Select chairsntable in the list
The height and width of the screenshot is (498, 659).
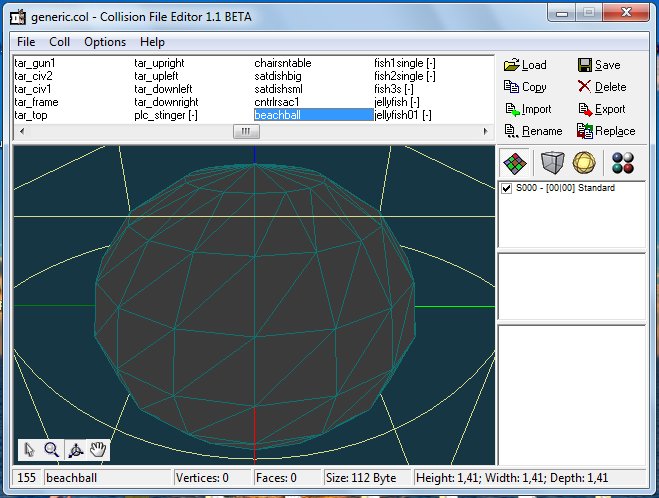(283, 63)
